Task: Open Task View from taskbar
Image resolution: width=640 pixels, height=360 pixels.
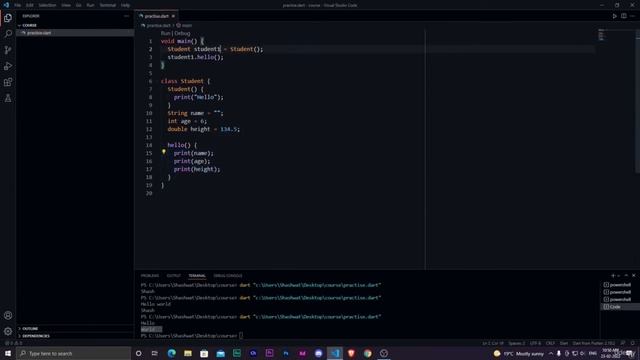Action: tap(154, 353)
